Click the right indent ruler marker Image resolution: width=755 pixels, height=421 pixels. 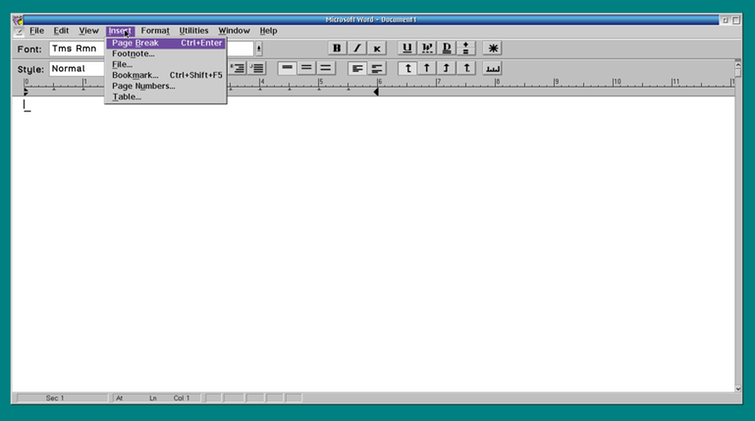click(376, 92)
